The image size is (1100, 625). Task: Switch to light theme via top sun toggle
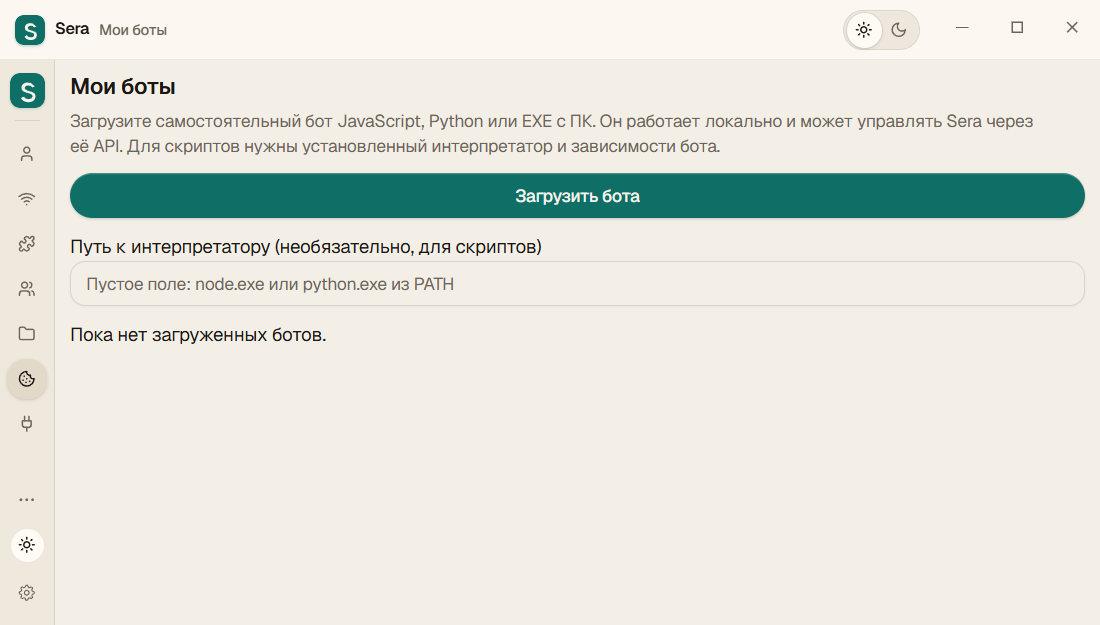[x=864, y=30]
